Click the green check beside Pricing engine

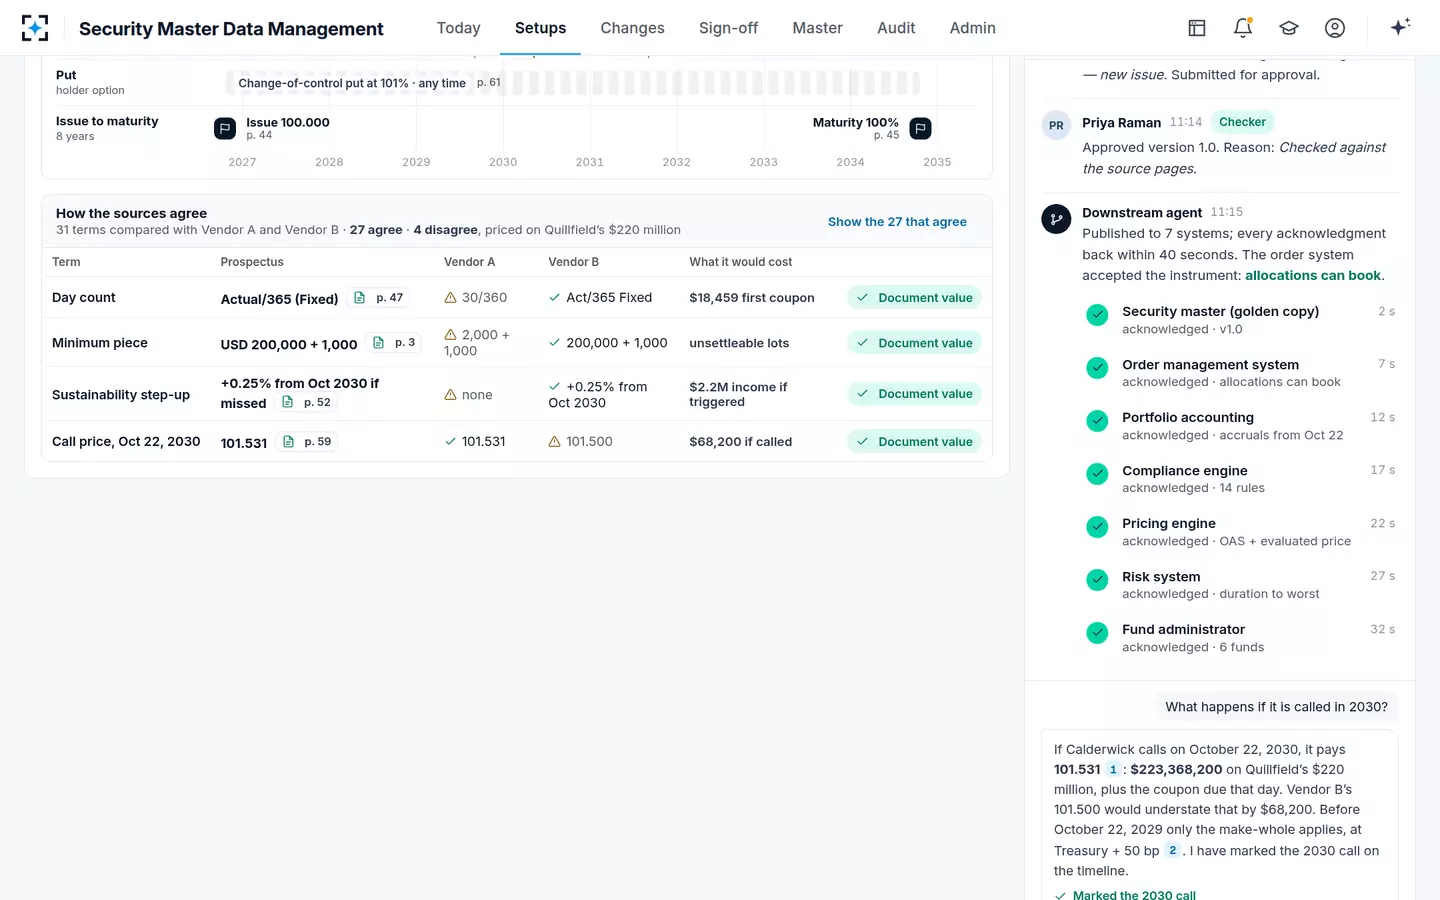tap(1097, 527)
